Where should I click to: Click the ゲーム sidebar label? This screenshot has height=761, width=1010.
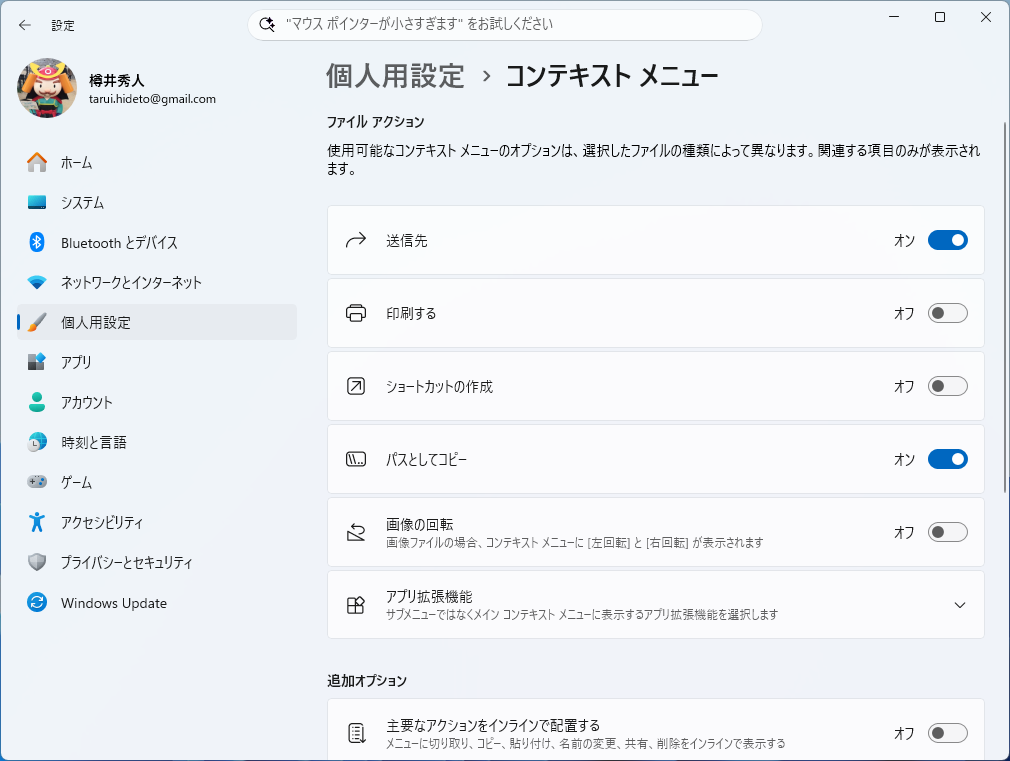point(76,482)
